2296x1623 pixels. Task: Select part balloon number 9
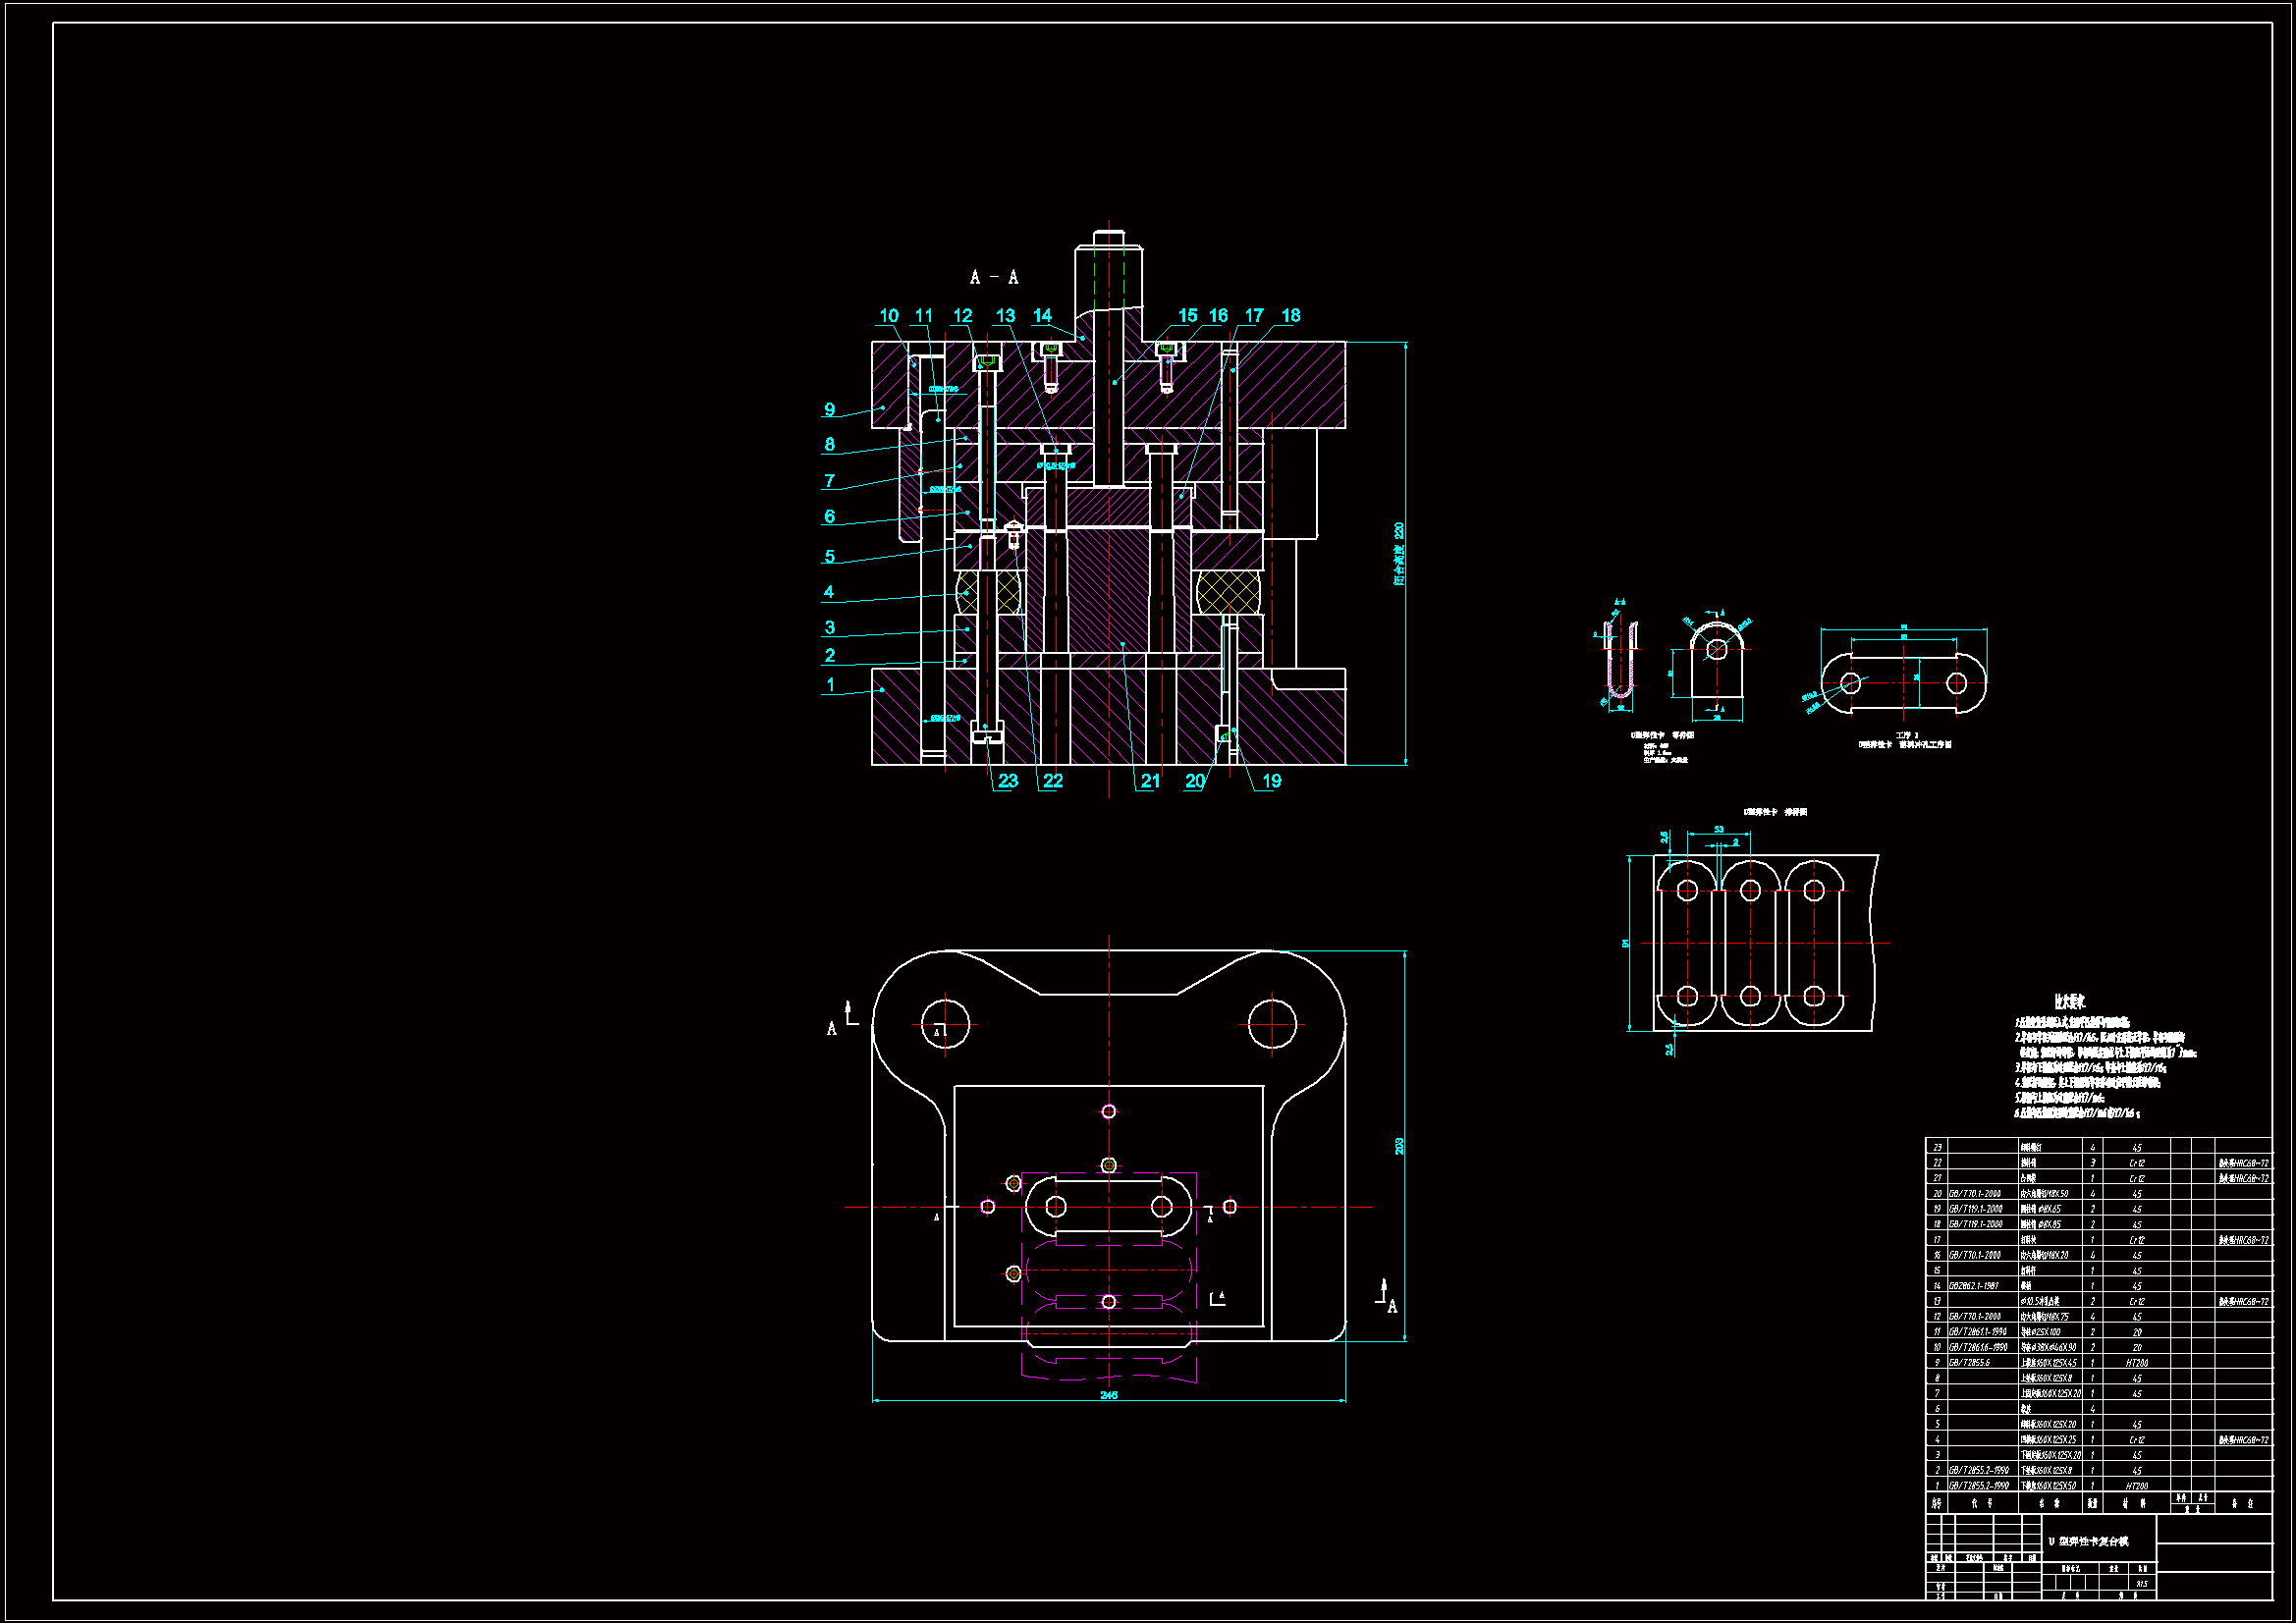pos(829,409)
